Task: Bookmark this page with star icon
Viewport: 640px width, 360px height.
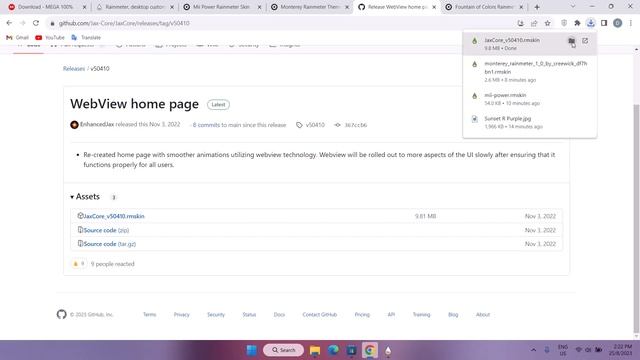Action: click(x=548, y=23)
